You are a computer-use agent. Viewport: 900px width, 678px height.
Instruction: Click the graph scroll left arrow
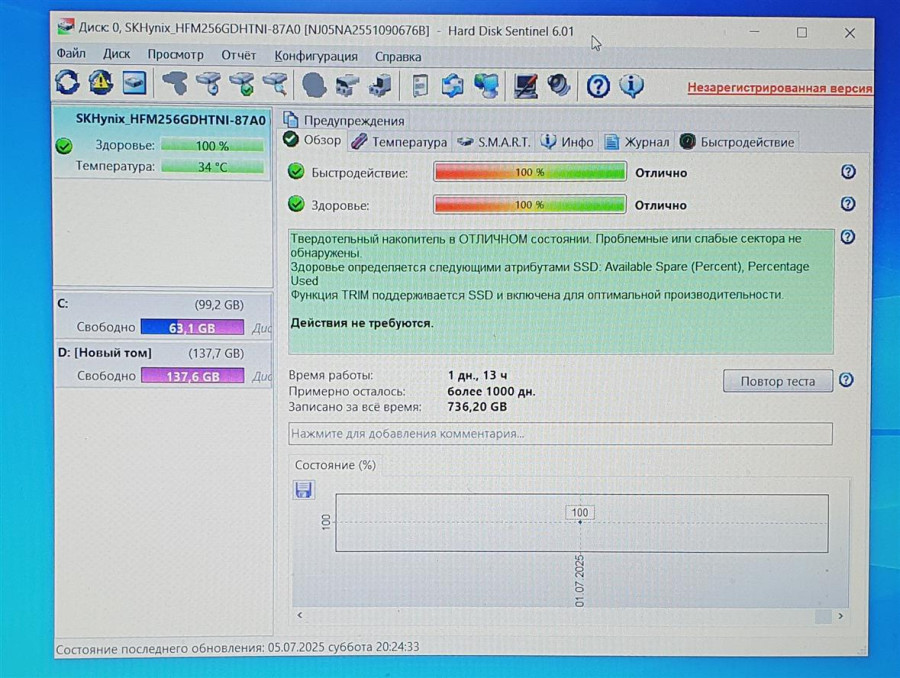(300, 615)
